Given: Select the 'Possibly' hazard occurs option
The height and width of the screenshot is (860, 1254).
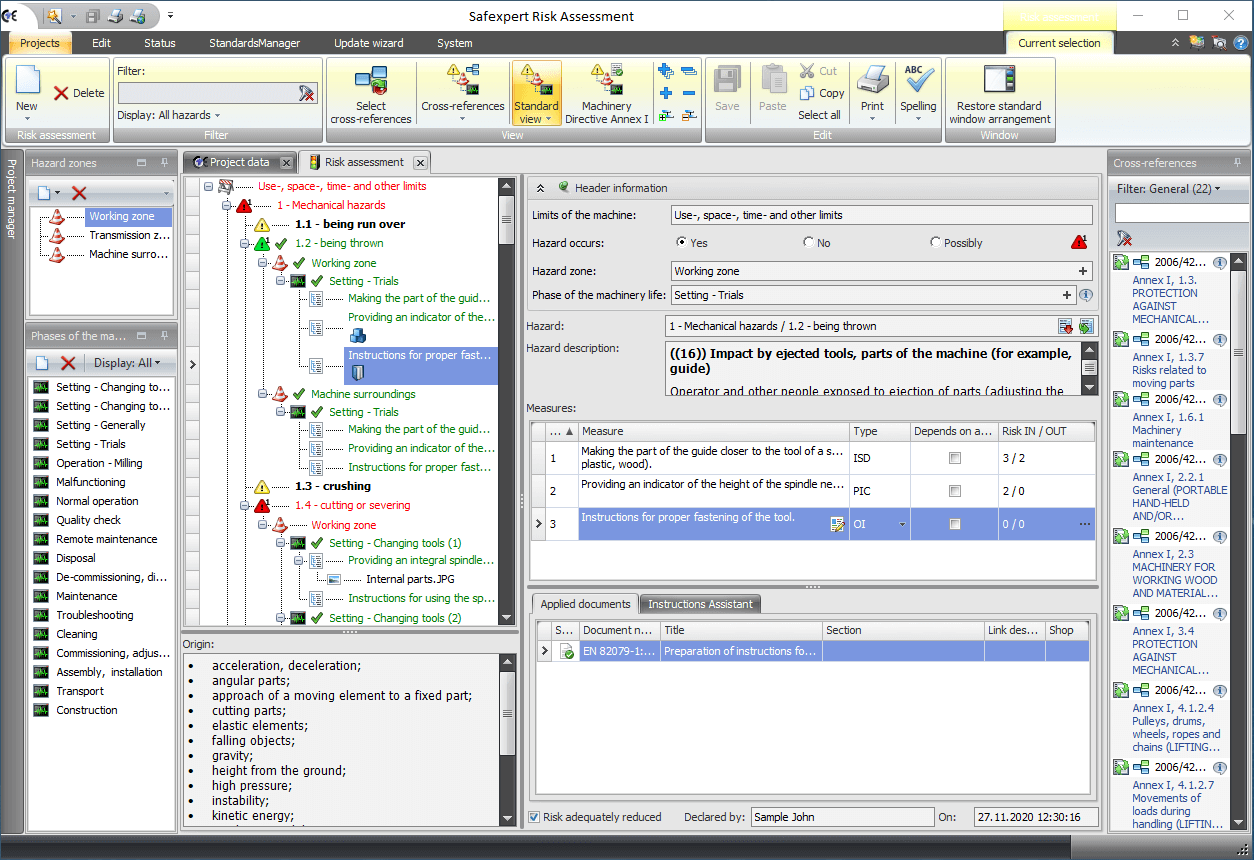Looking at the screenshot, I should pyautogui.click(x=935, y=242).
